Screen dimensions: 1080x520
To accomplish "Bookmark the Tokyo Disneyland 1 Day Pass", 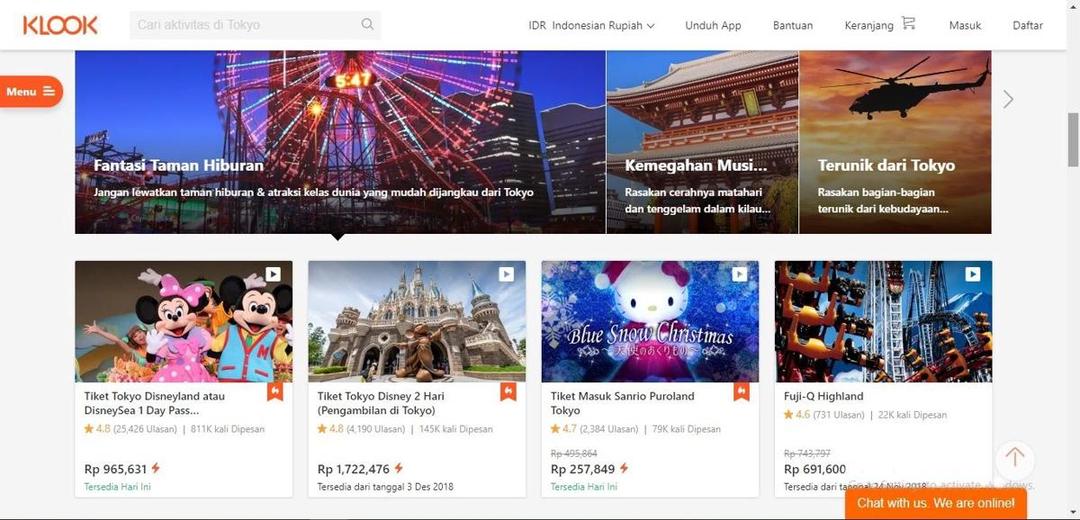I will coord(275,391).
